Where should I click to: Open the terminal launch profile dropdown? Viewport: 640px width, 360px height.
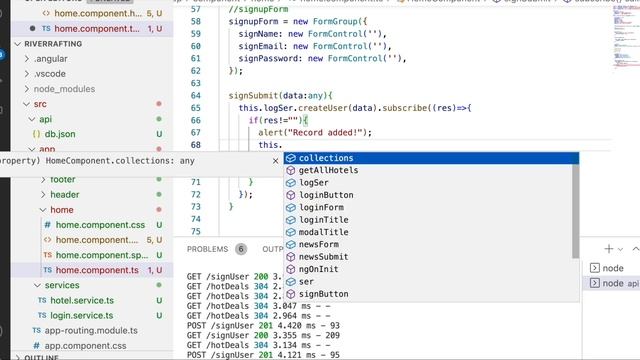pyautogui.click(x=620, y=249)
